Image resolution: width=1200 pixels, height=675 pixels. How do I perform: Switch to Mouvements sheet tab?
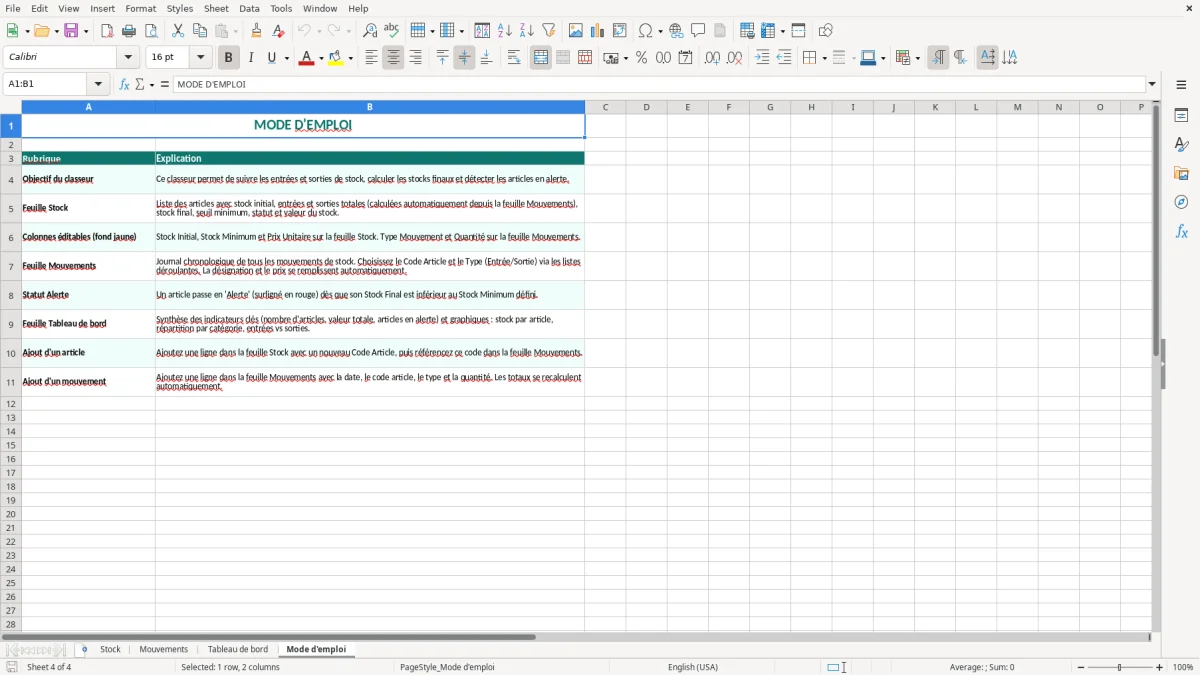coord(164,649)
